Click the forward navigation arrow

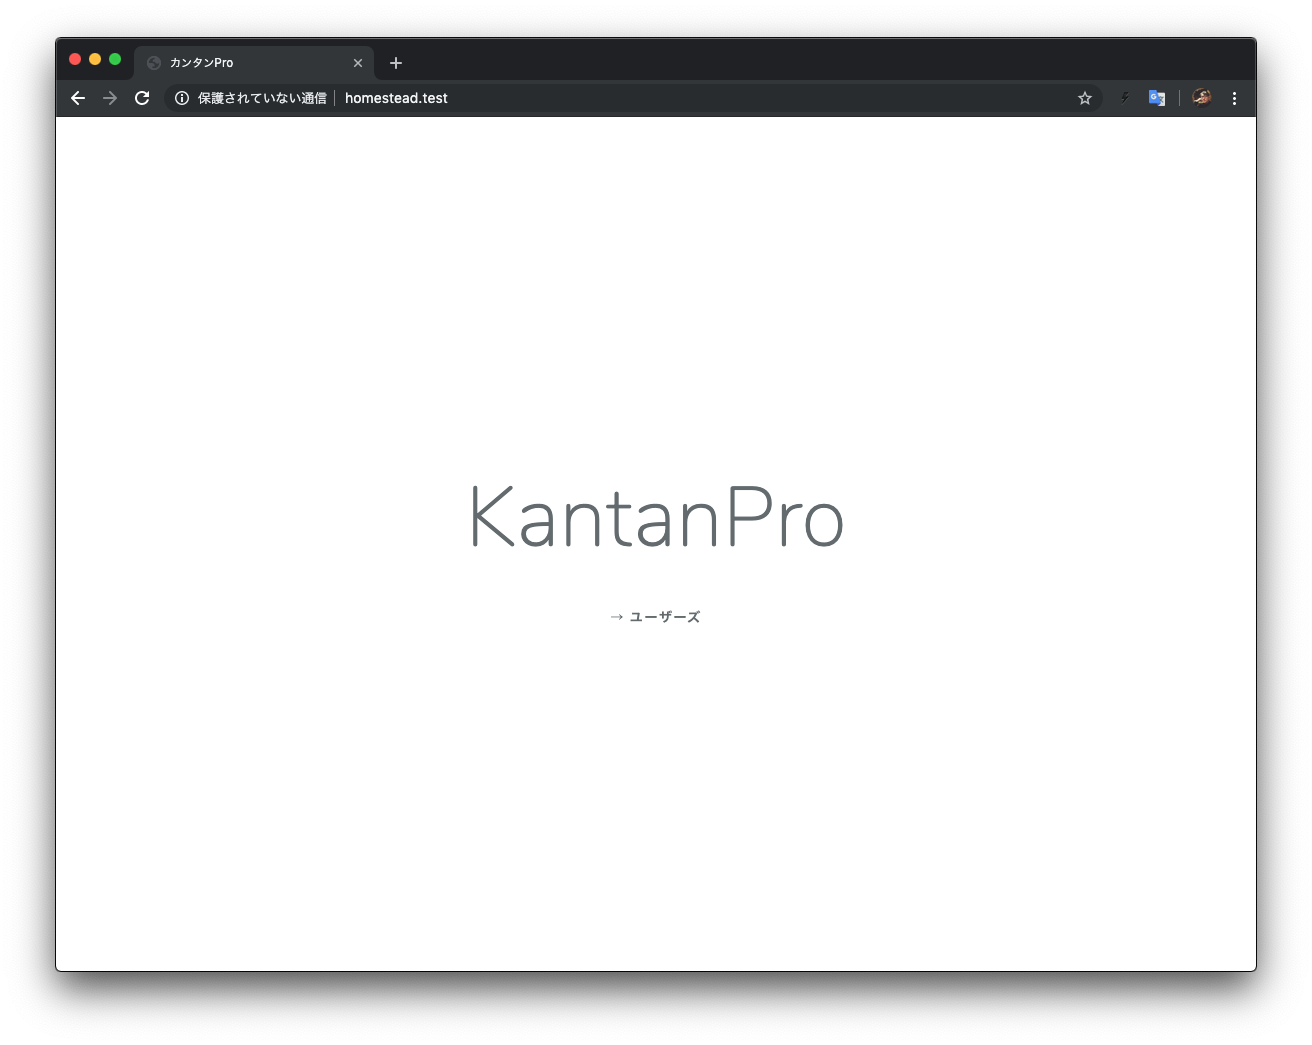point(110,98)
